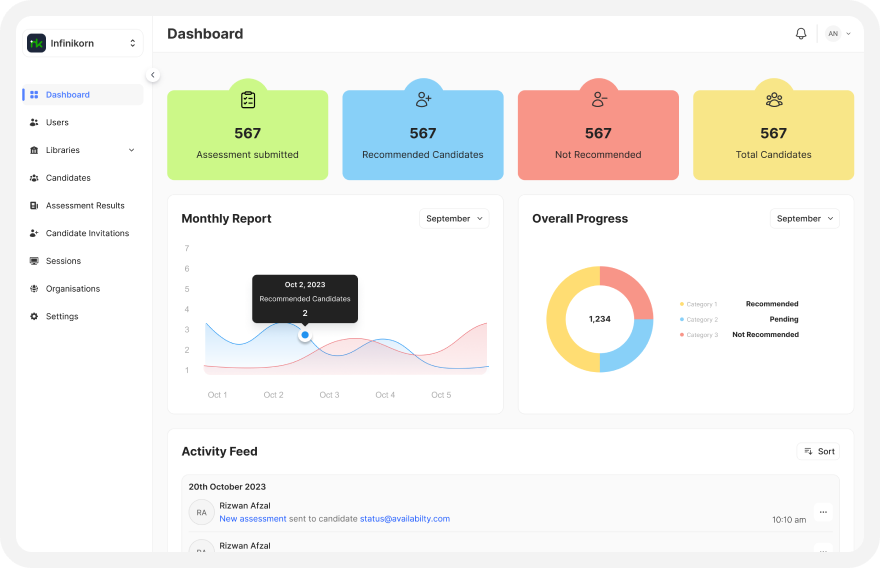880x568 pixels.
Task: Open Assessment Results in the sidebar
Action: (85, 205)
